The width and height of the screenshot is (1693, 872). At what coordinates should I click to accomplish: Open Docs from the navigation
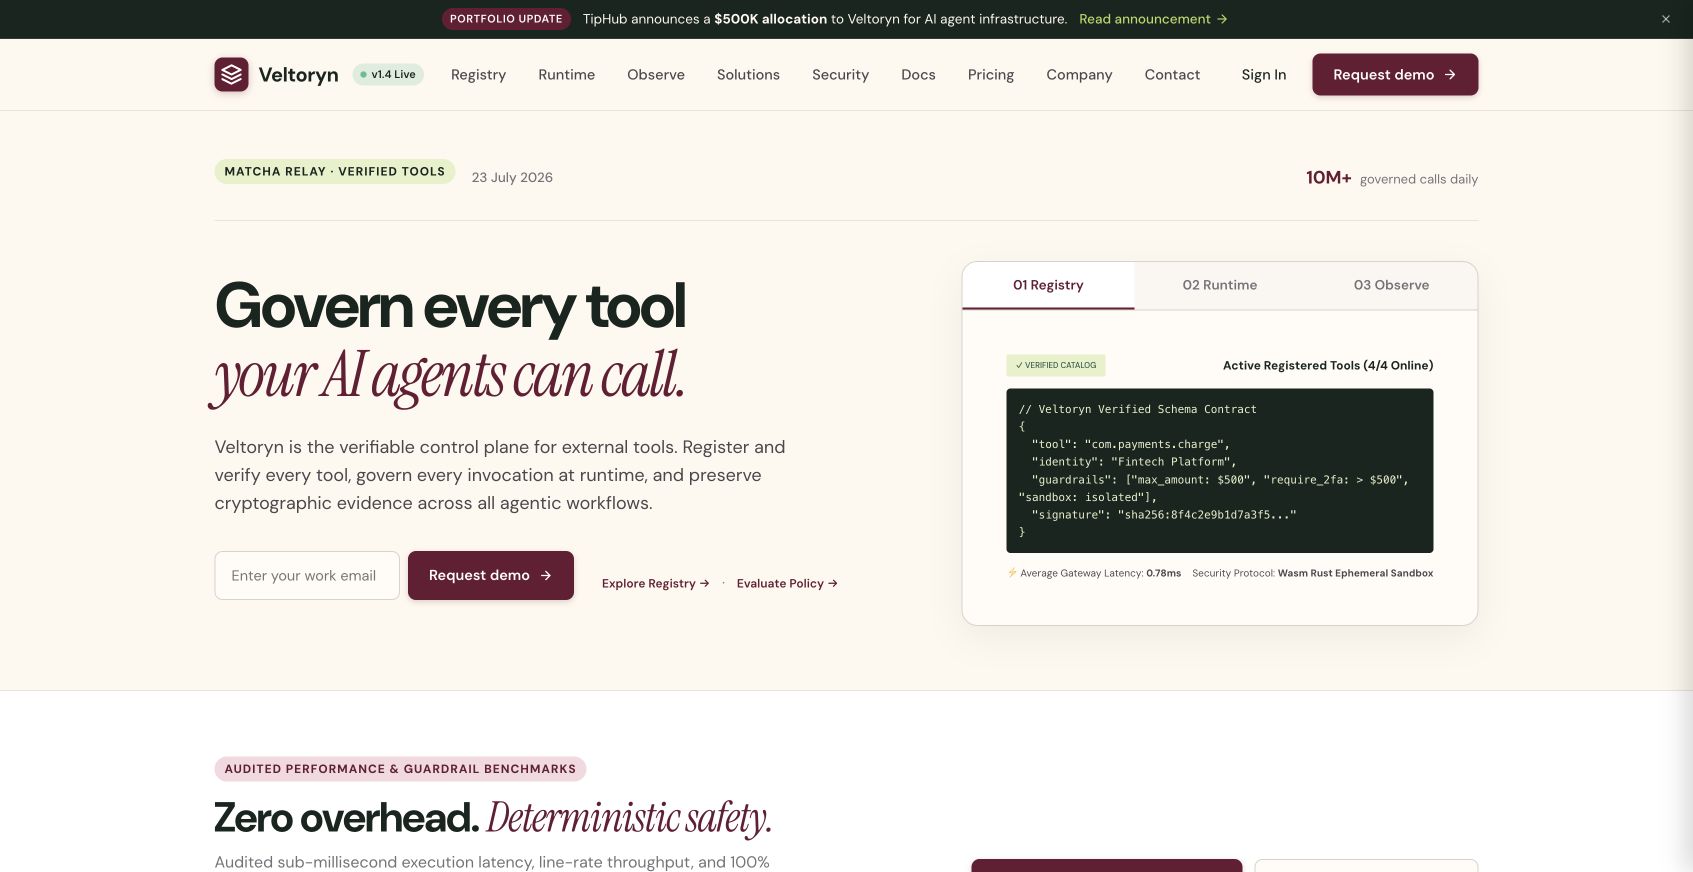click(918, 75)
